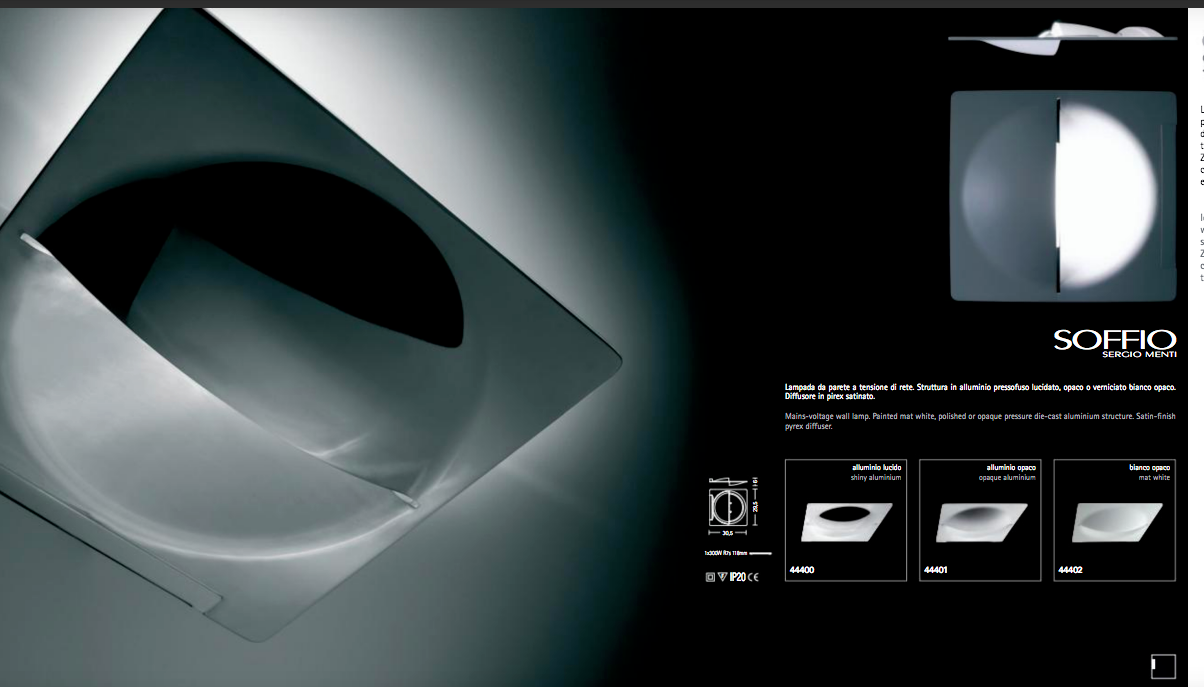1204x687 pixels.
Task: Click the English 'Mains-voltage wall lamp' description
Action: (980, 420)
